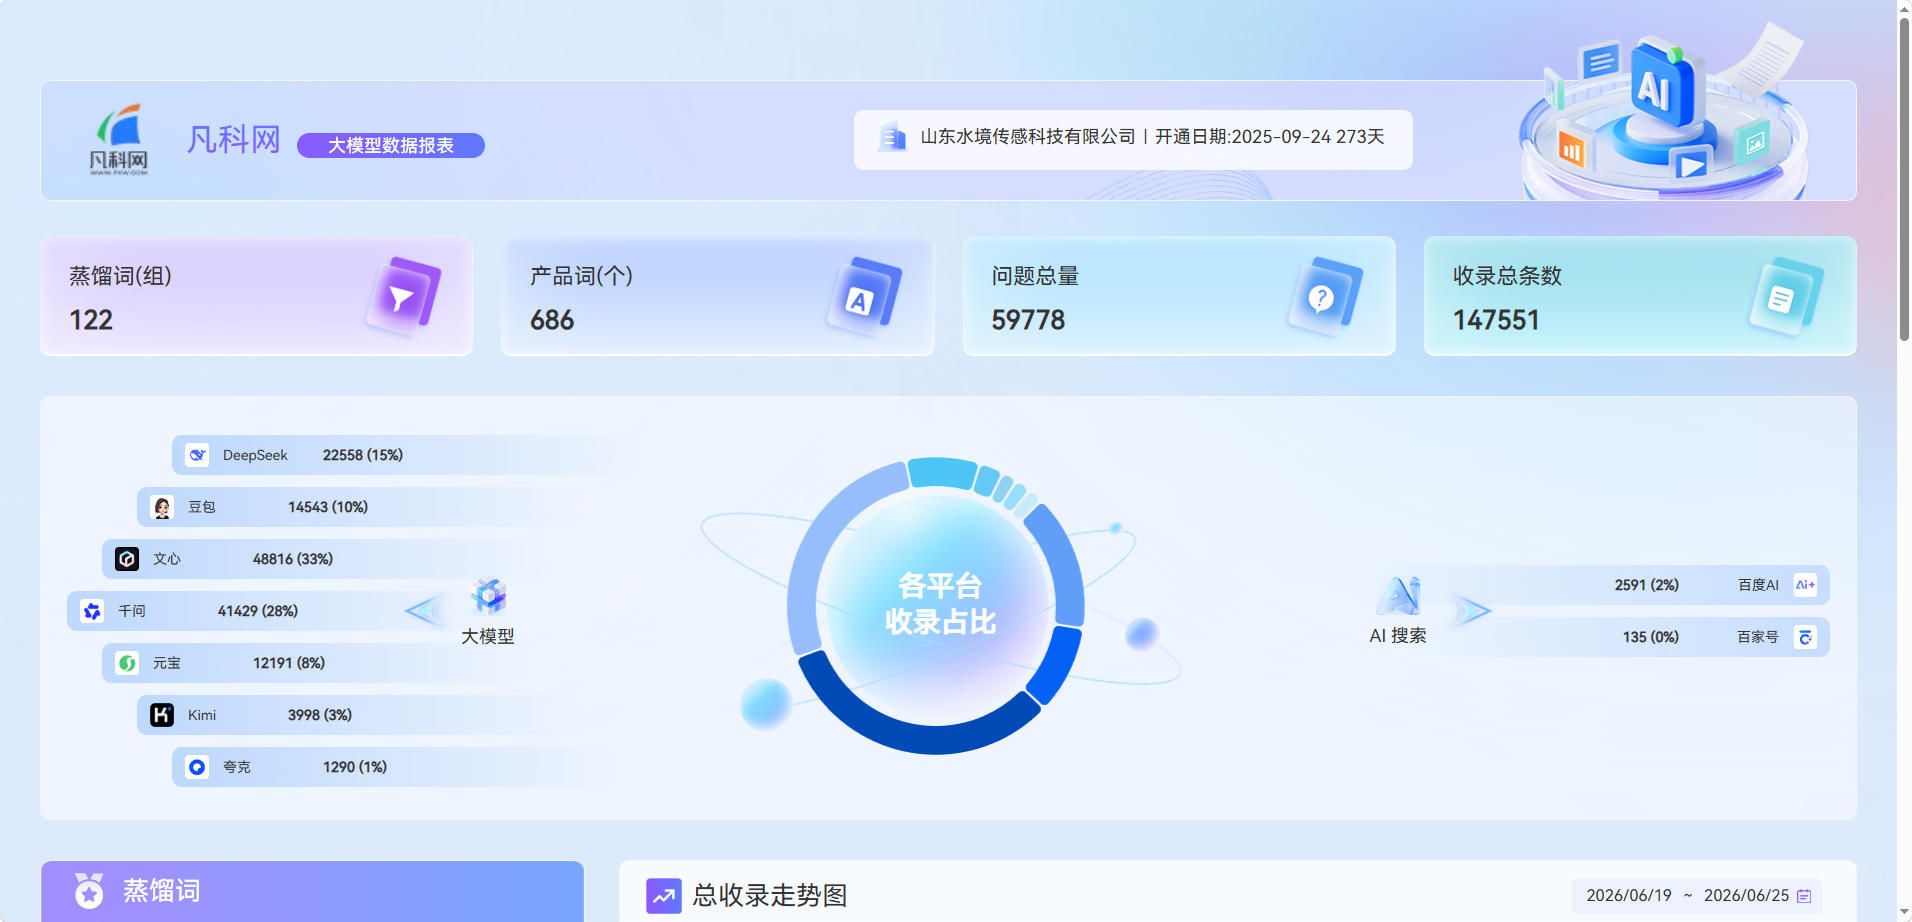Click the 收录总条数 card label
1912x922 pixels.
click(x=1507, y=276)
